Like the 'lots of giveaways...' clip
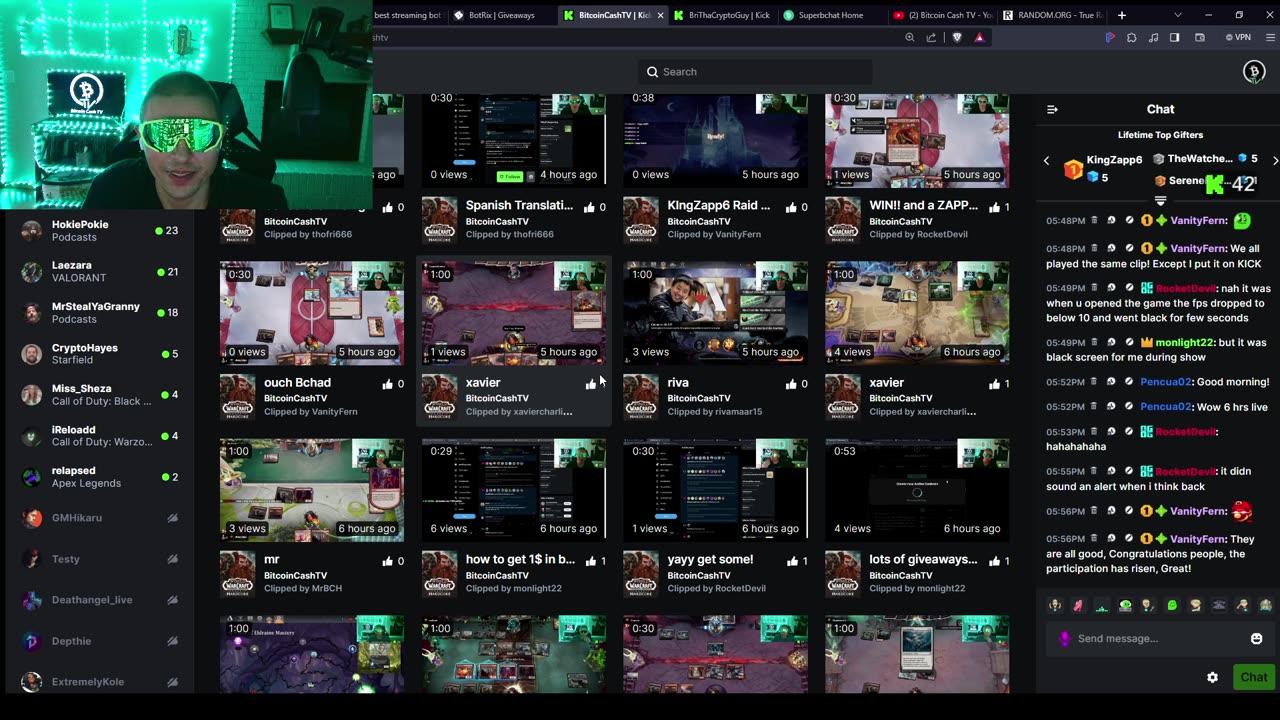 click(994, 561)
